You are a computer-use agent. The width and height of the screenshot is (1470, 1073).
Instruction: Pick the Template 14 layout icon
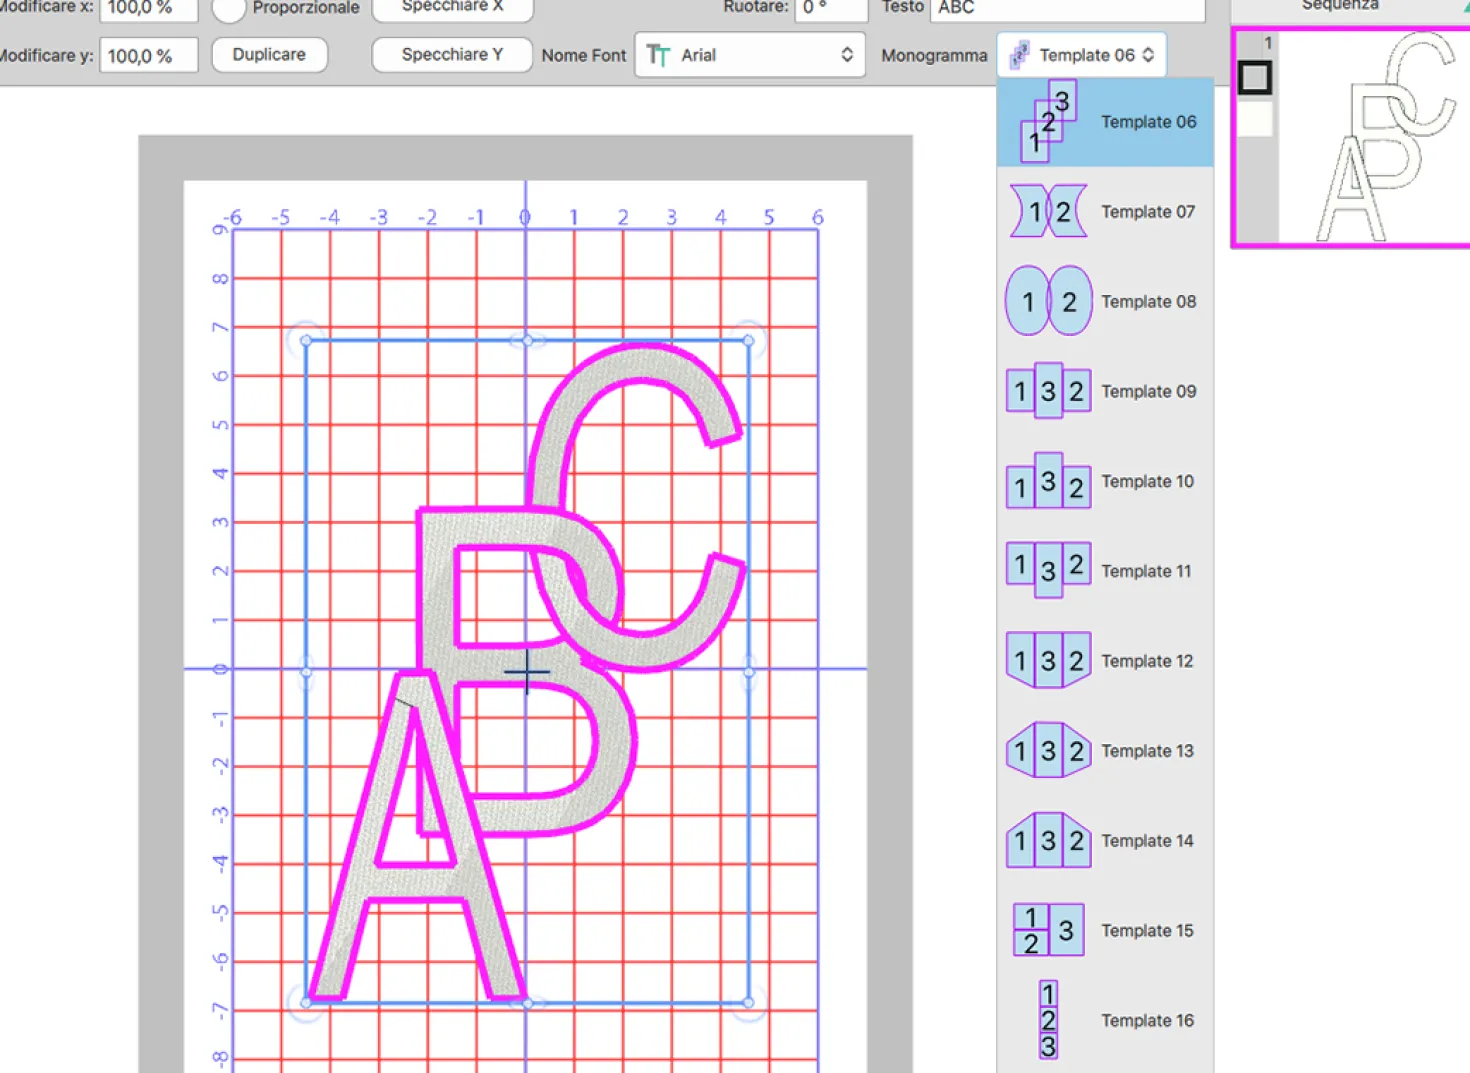pos(1048,840)
